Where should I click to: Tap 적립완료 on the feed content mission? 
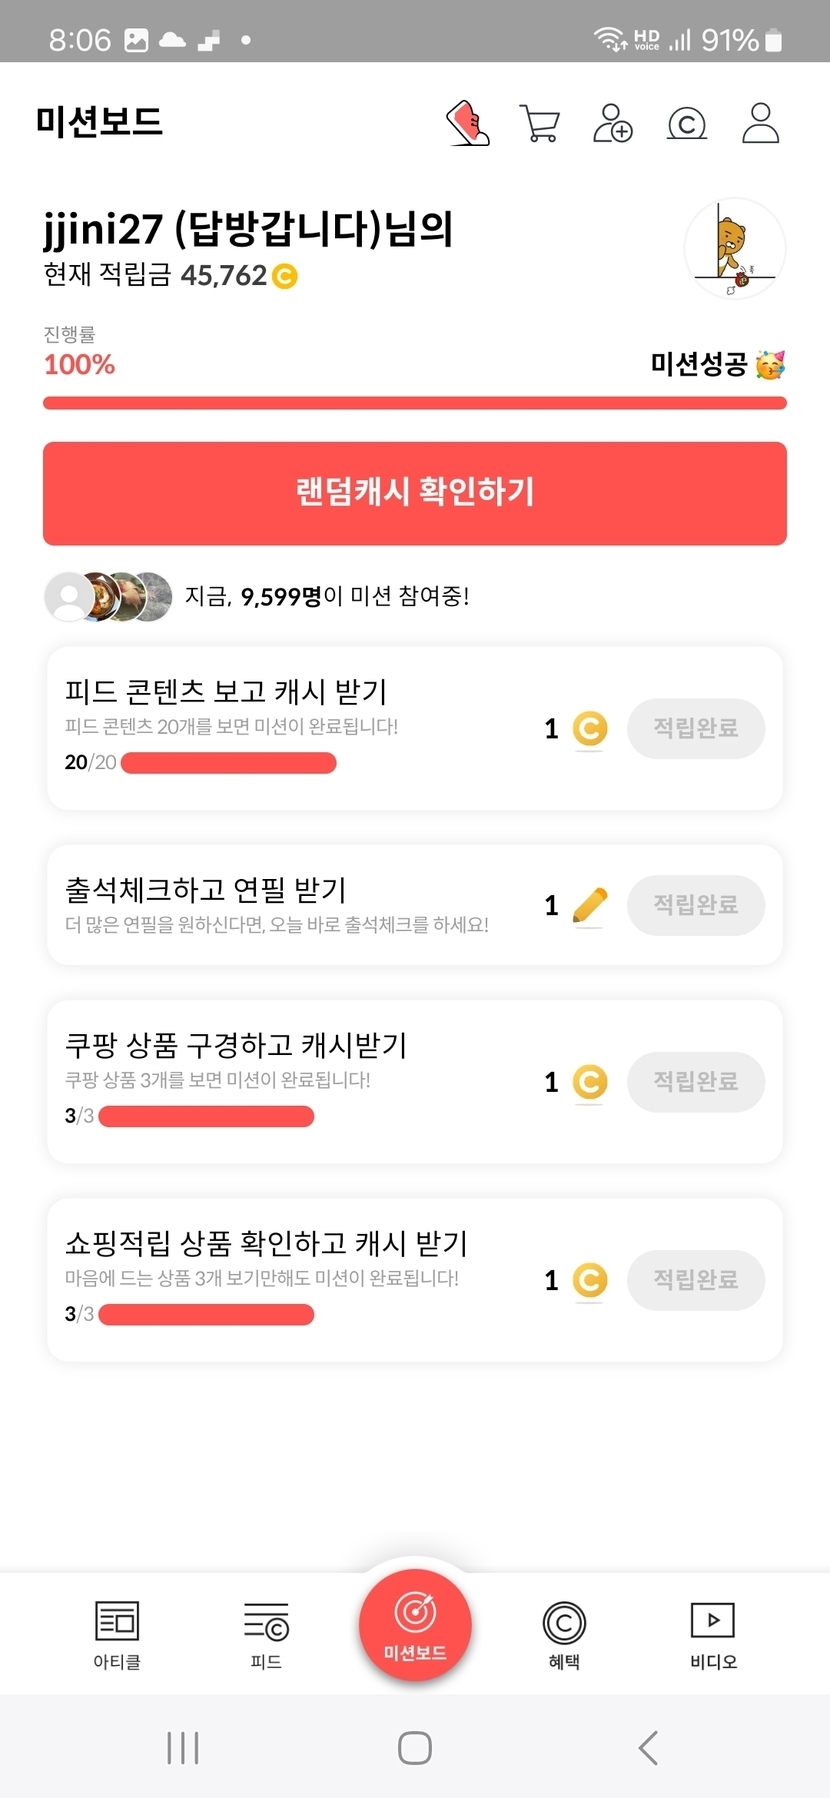(x=696, y=728)
